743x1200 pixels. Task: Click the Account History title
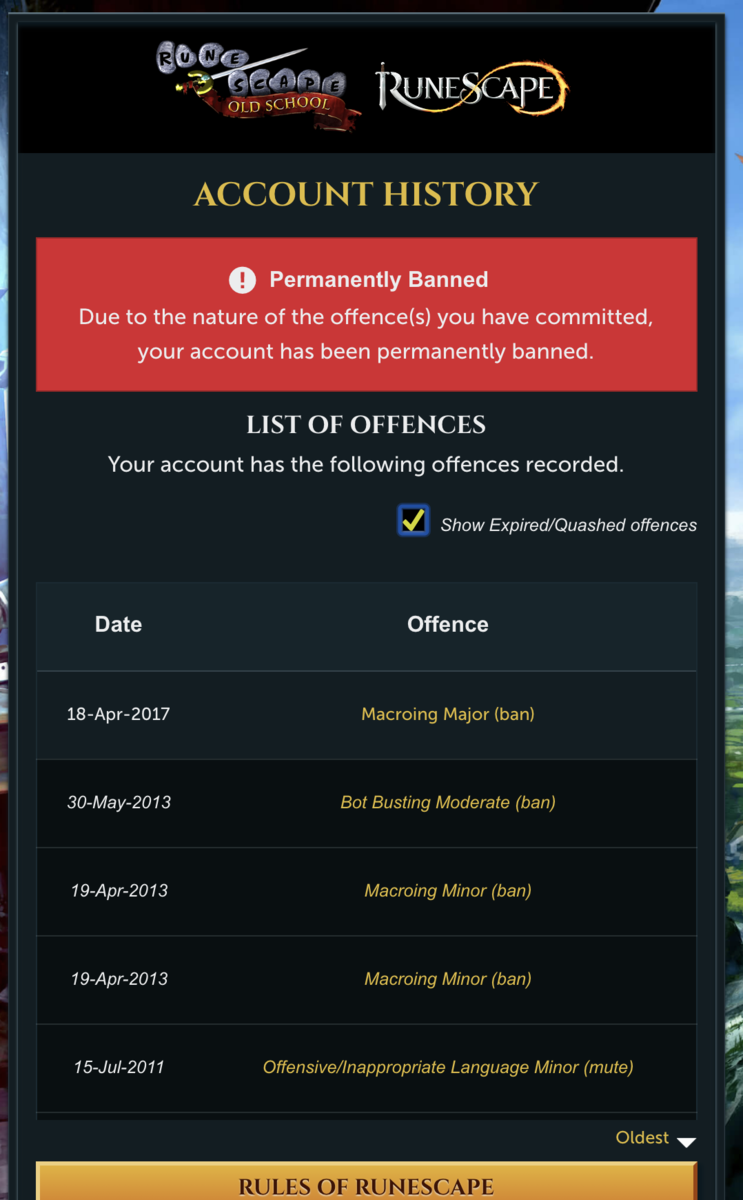click(366, 194)
